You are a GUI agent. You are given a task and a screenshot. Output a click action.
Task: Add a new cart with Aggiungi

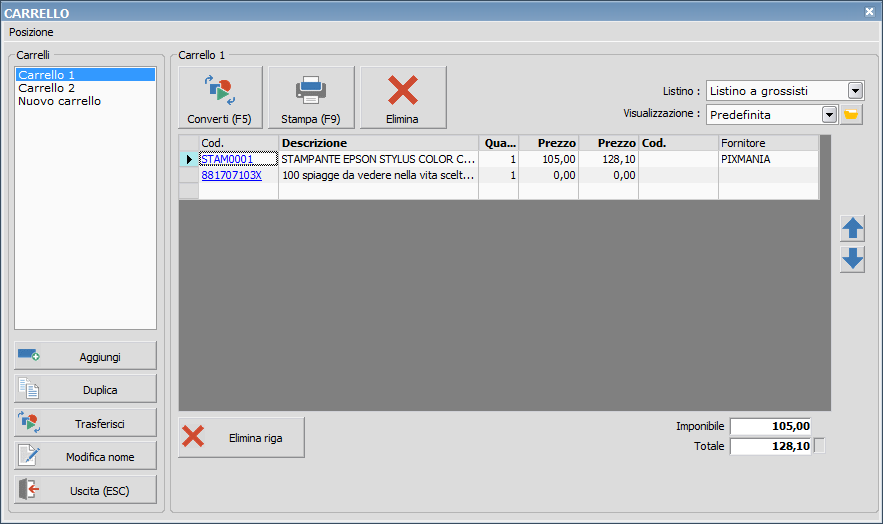click(x=85, y=356)
